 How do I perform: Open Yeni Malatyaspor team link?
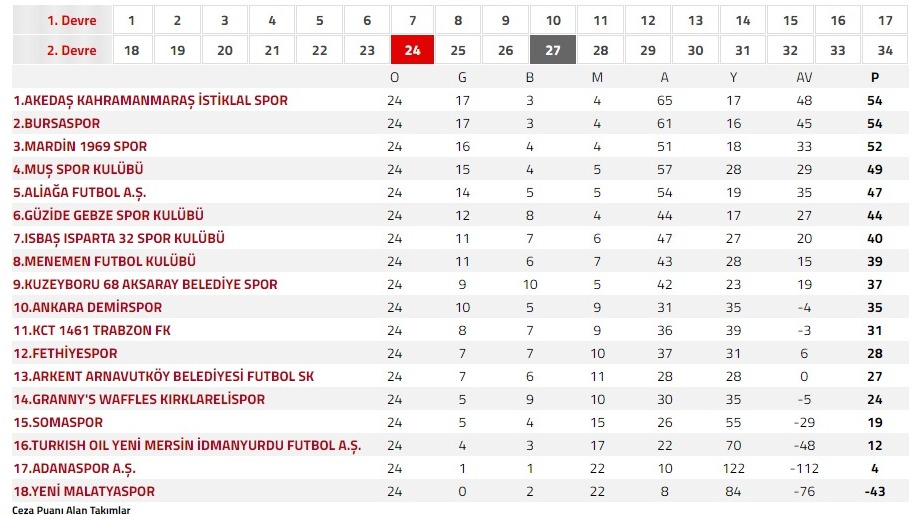pos(84,491)
